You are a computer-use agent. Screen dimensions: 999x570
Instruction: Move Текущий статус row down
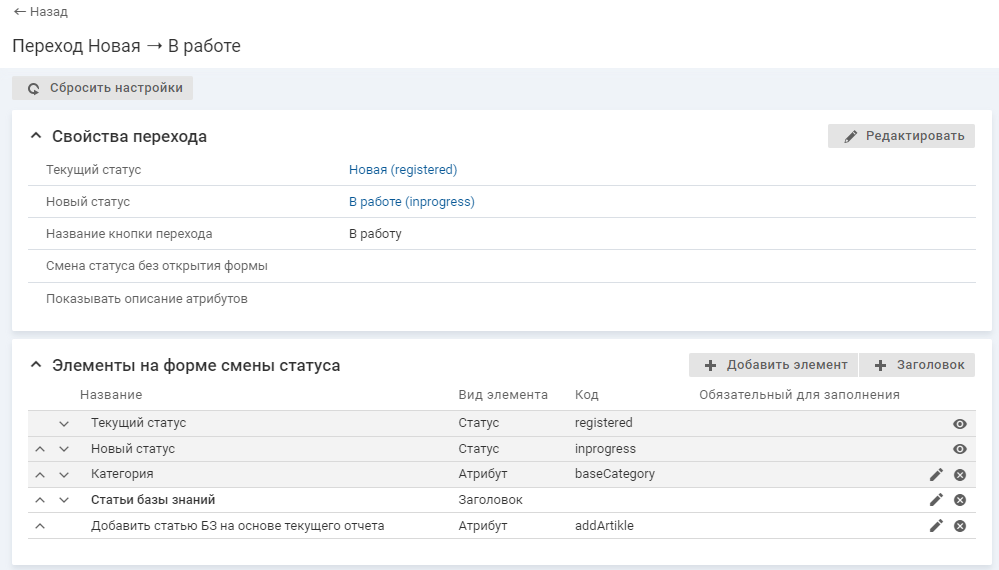(64, 424)
